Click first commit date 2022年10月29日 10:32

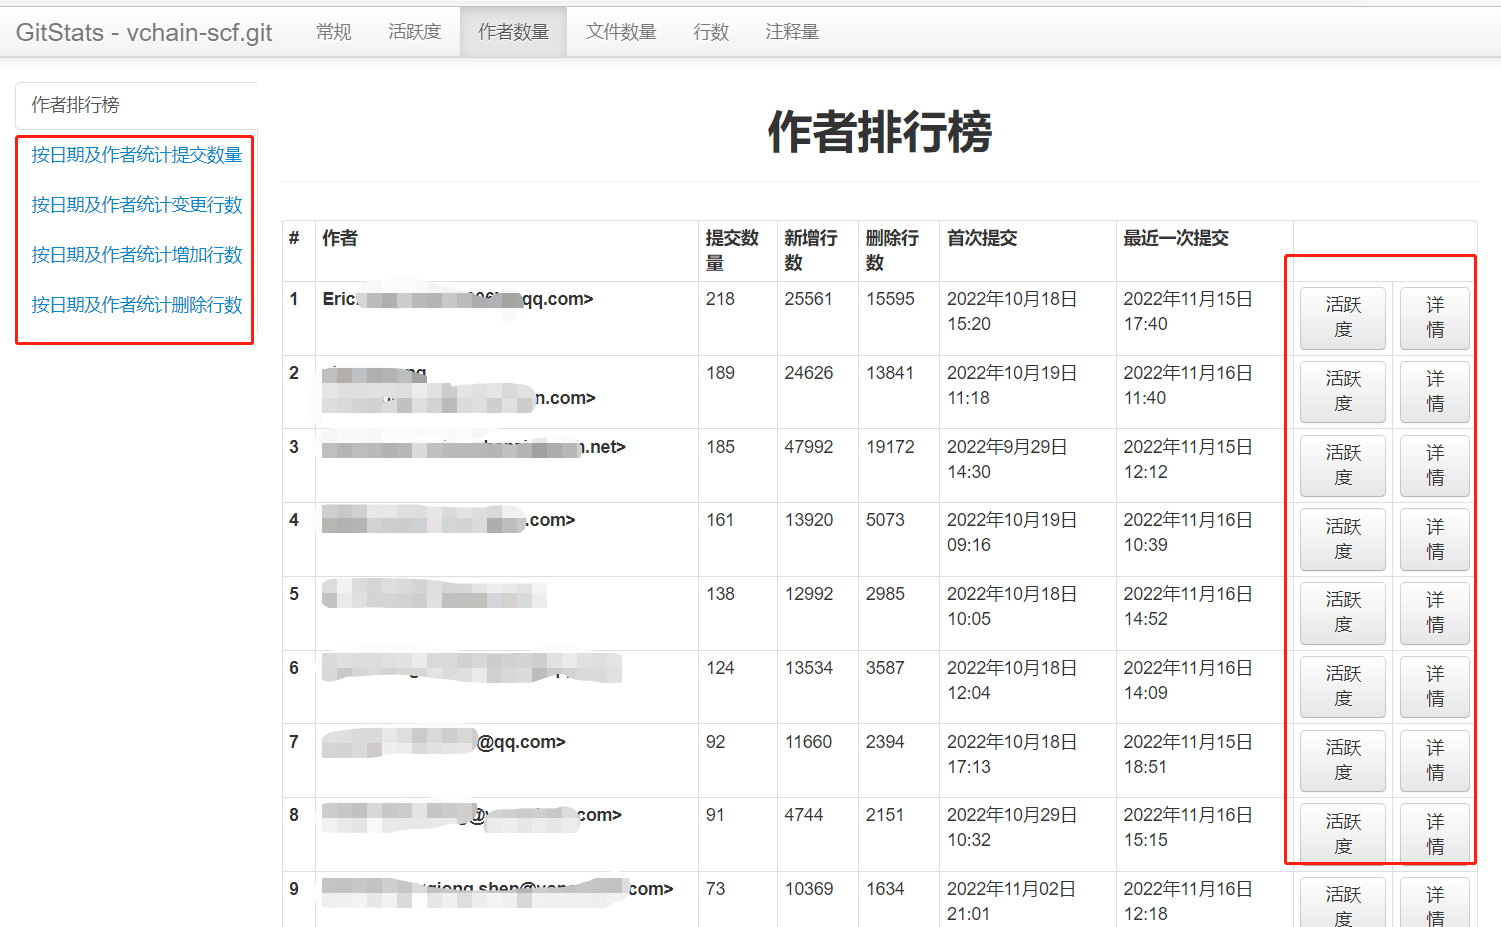1012,827
